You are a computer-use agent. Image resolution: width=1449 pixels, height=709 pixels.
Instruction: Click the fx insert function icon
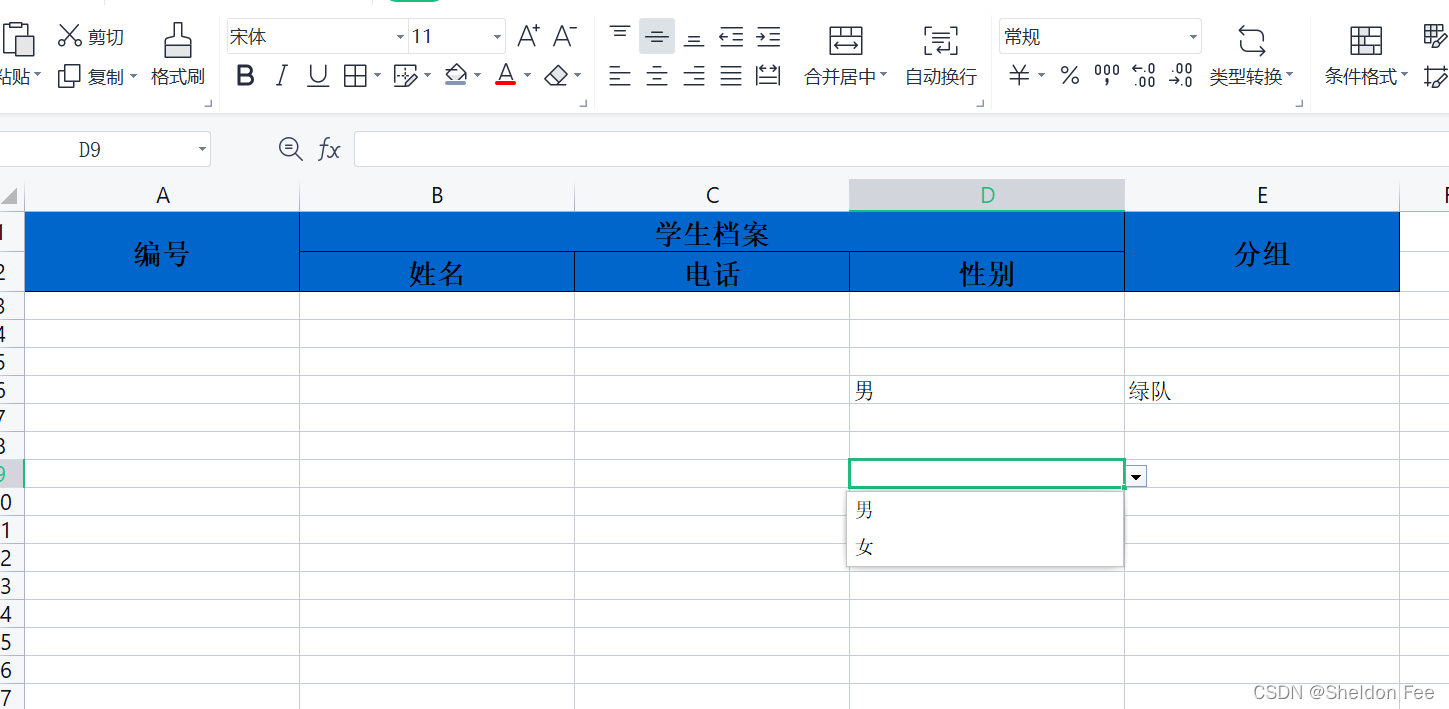(x=329, y=150)
